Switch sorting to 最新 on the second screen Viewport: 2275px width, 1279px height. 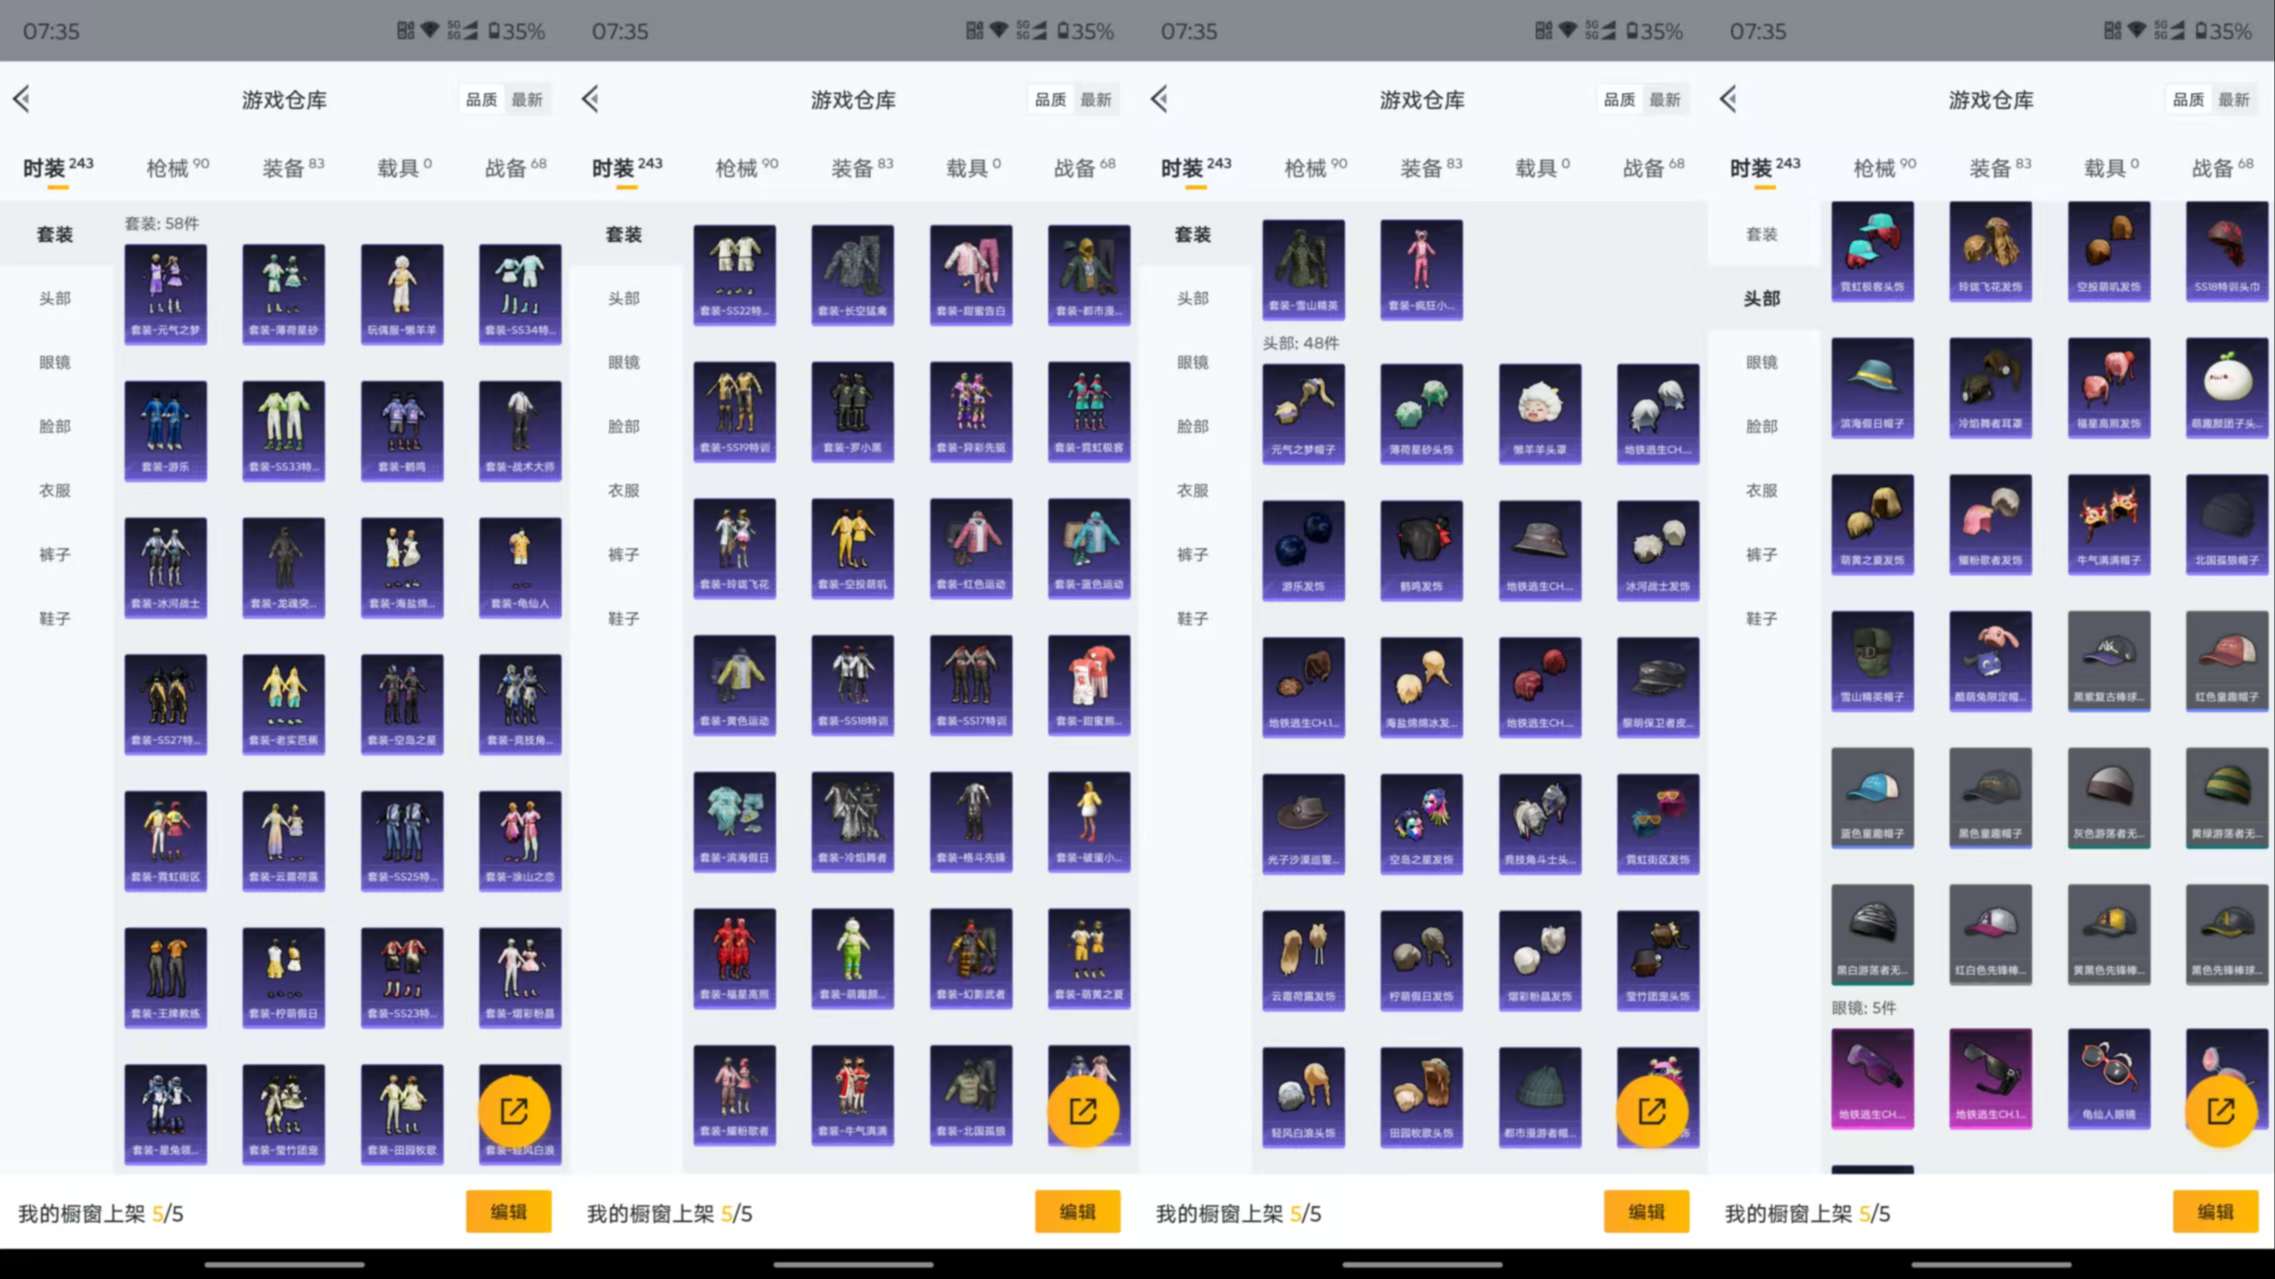[1098, 99]
